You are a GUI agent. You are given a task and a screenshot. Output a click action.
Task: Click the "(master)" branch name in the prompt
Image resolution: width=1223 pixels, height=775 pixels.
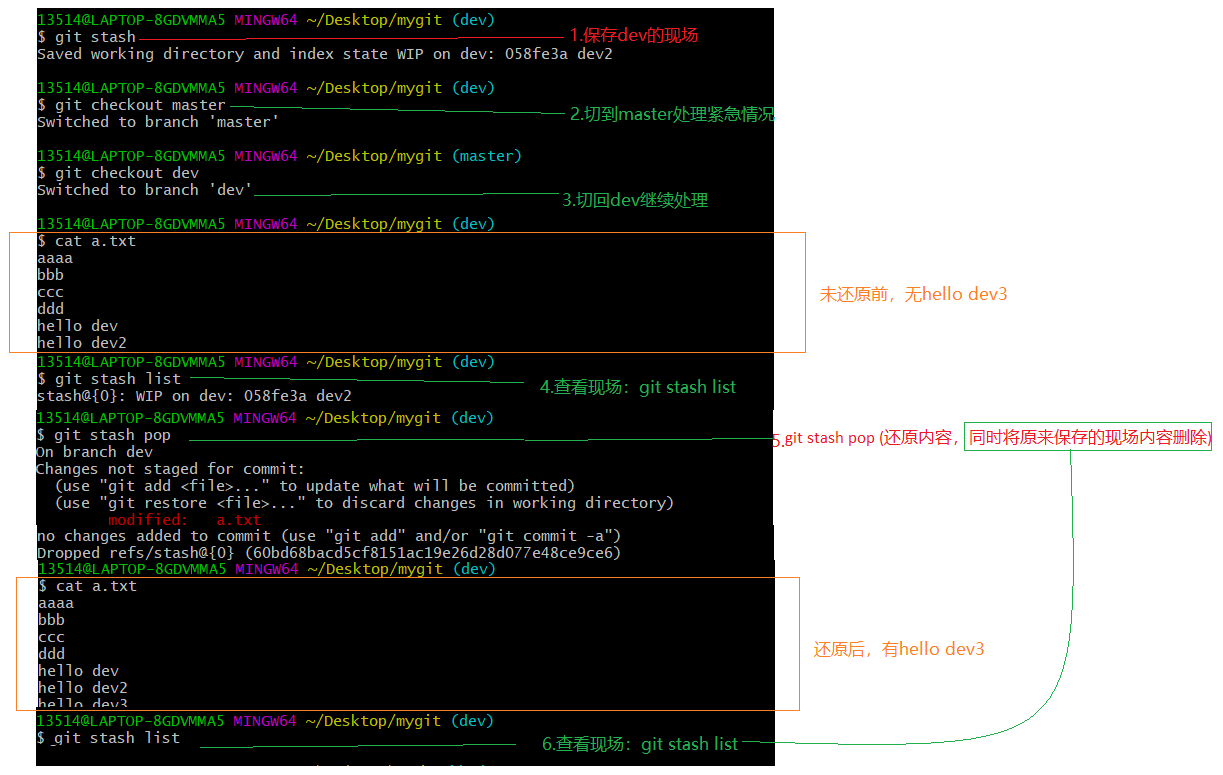point(486,156)
